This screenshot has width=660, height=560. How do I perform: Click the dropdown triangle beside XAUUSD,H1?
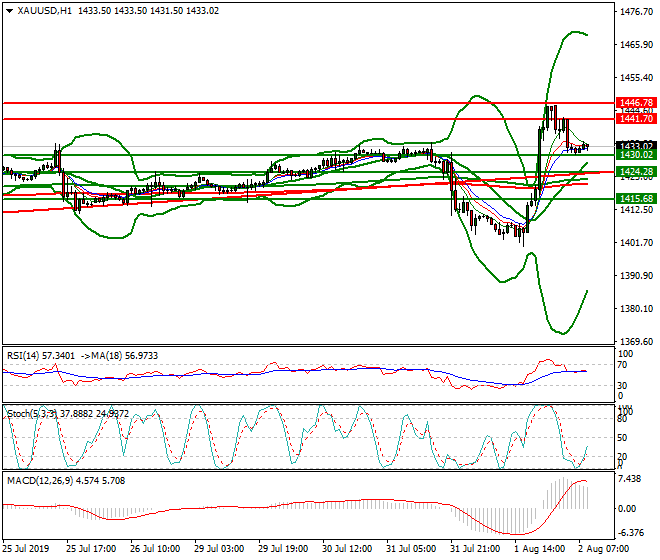click(9, 11)
